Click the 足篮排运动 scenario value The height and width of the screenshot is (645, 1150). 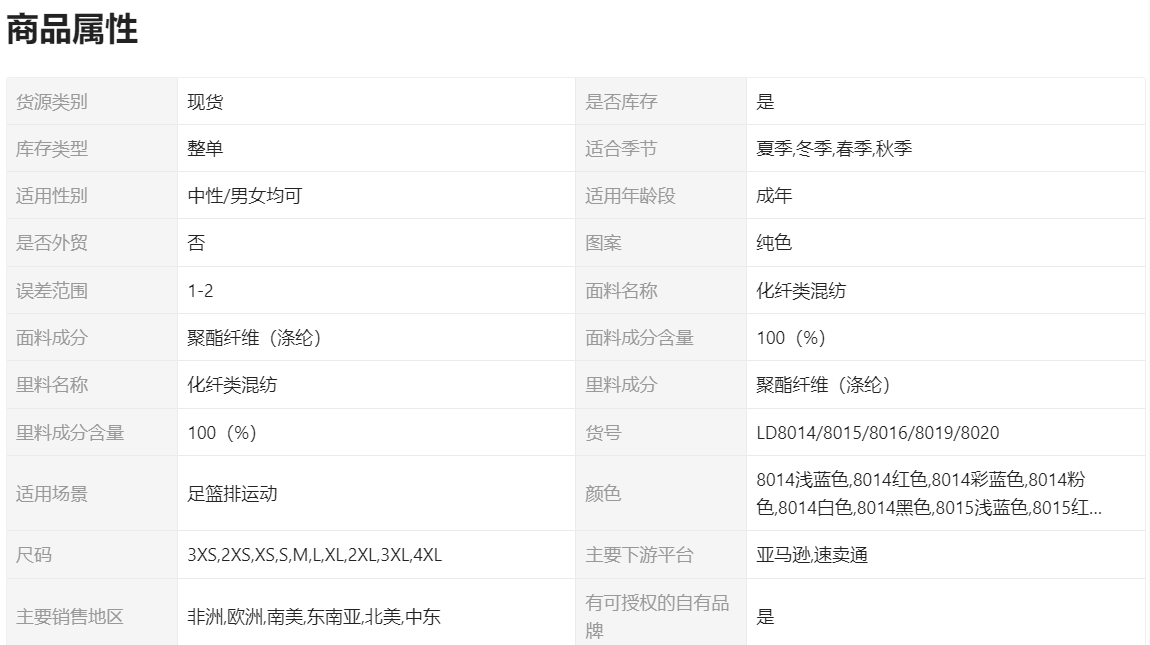click(x=232, y=493)
